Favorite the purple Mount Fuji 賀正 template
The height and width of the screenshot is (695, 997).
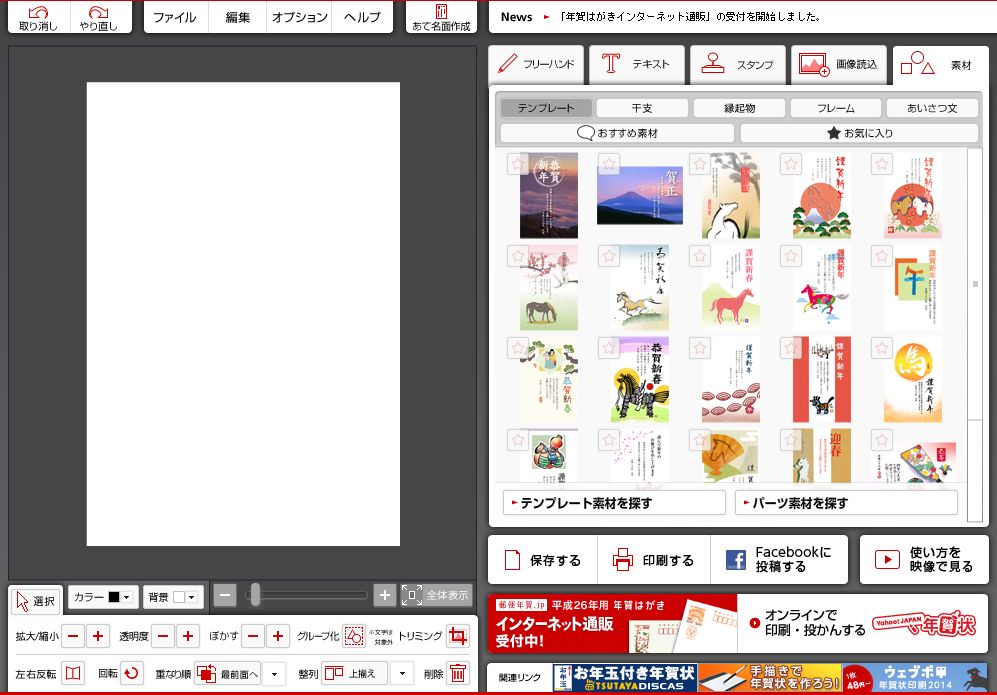609,164
